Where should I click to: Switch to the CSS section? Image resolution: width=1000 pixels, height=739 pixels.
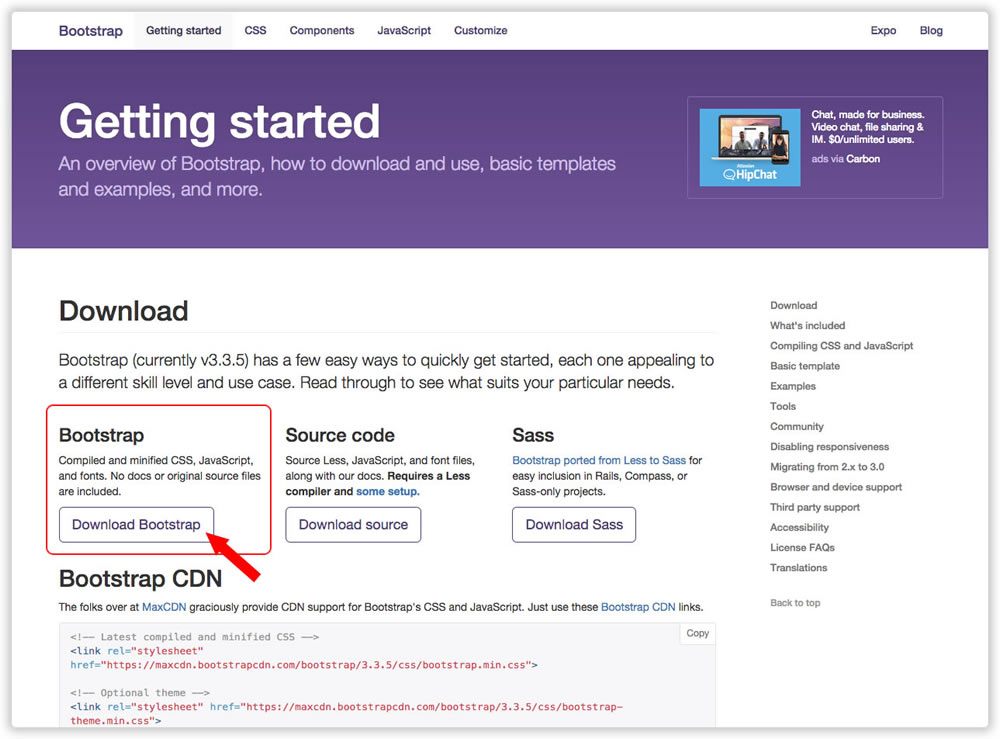255,30
